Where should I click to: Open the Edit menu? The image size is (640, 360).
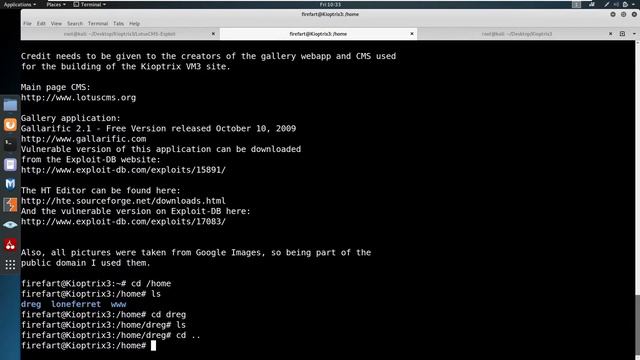pyautogui.click(x=41, y=24)
